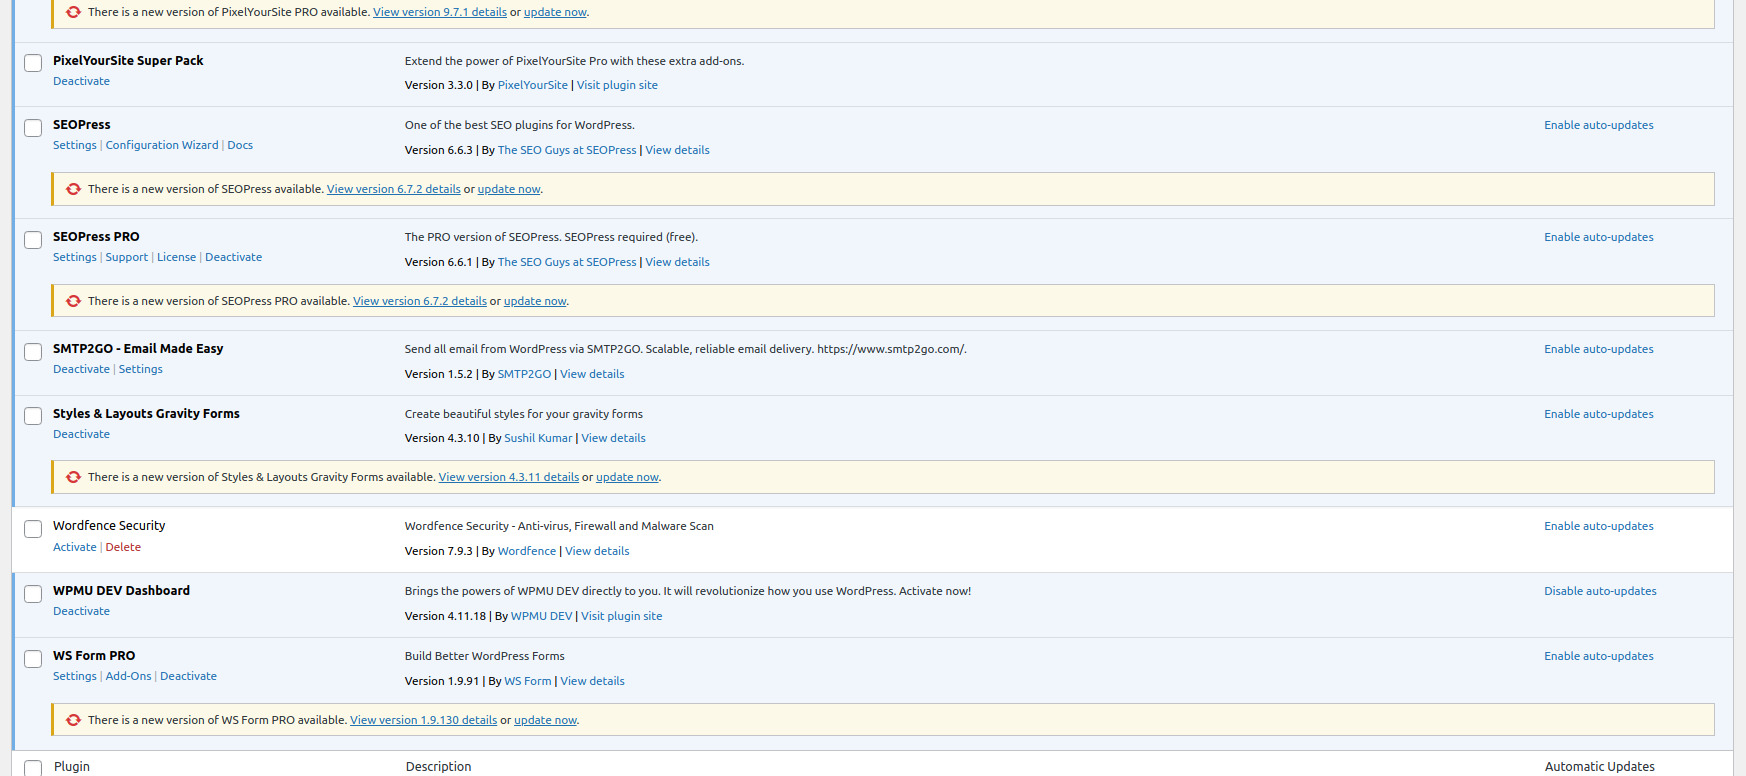Viewport: 1746px width, 776px height.
Task: View version 6.7.2 details for SEOPress PRO
Action: 419,301
